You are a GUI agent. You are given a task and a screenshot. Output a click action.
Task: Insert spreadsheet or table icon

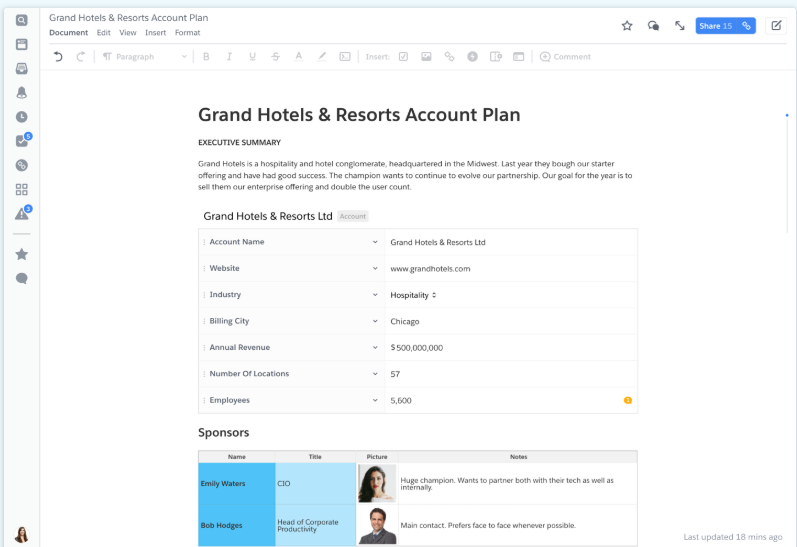tap(496, 56)
